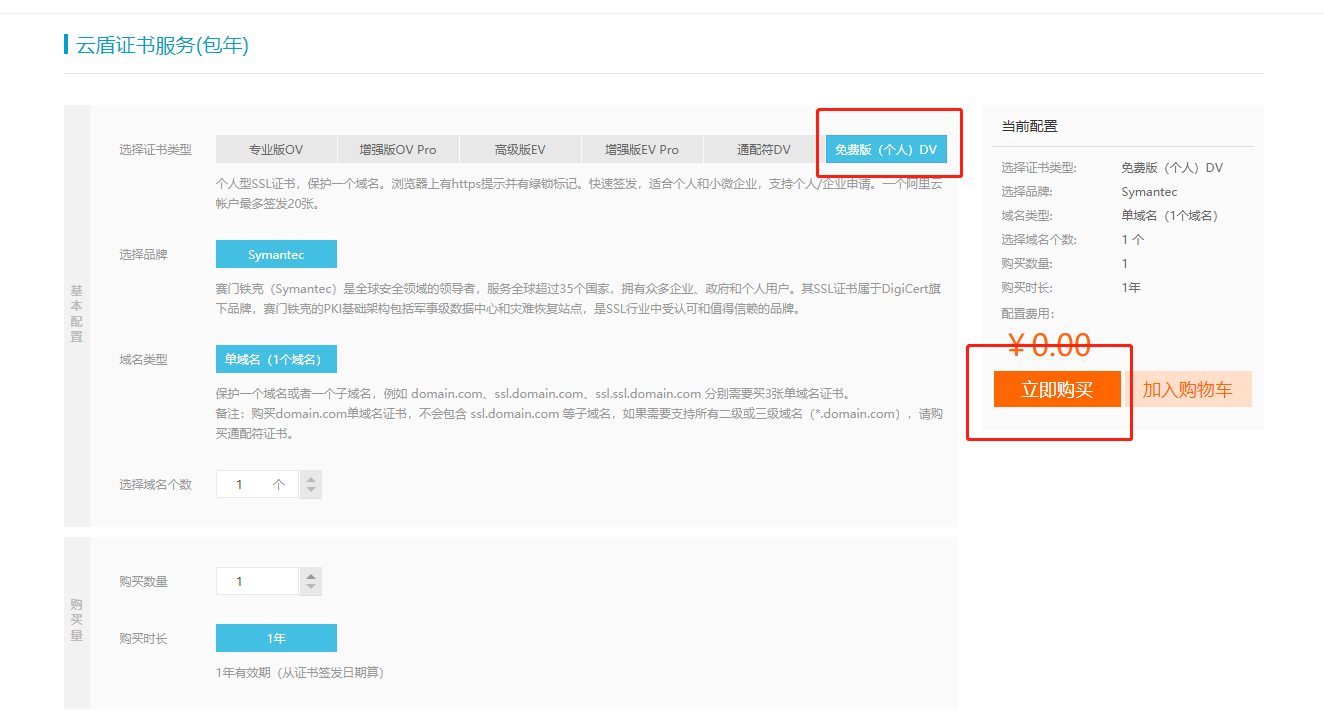This screenshot has height=717, width=1324.
Task: Select the 单域名（1个域名）domain type
Action: coord(276,358)
